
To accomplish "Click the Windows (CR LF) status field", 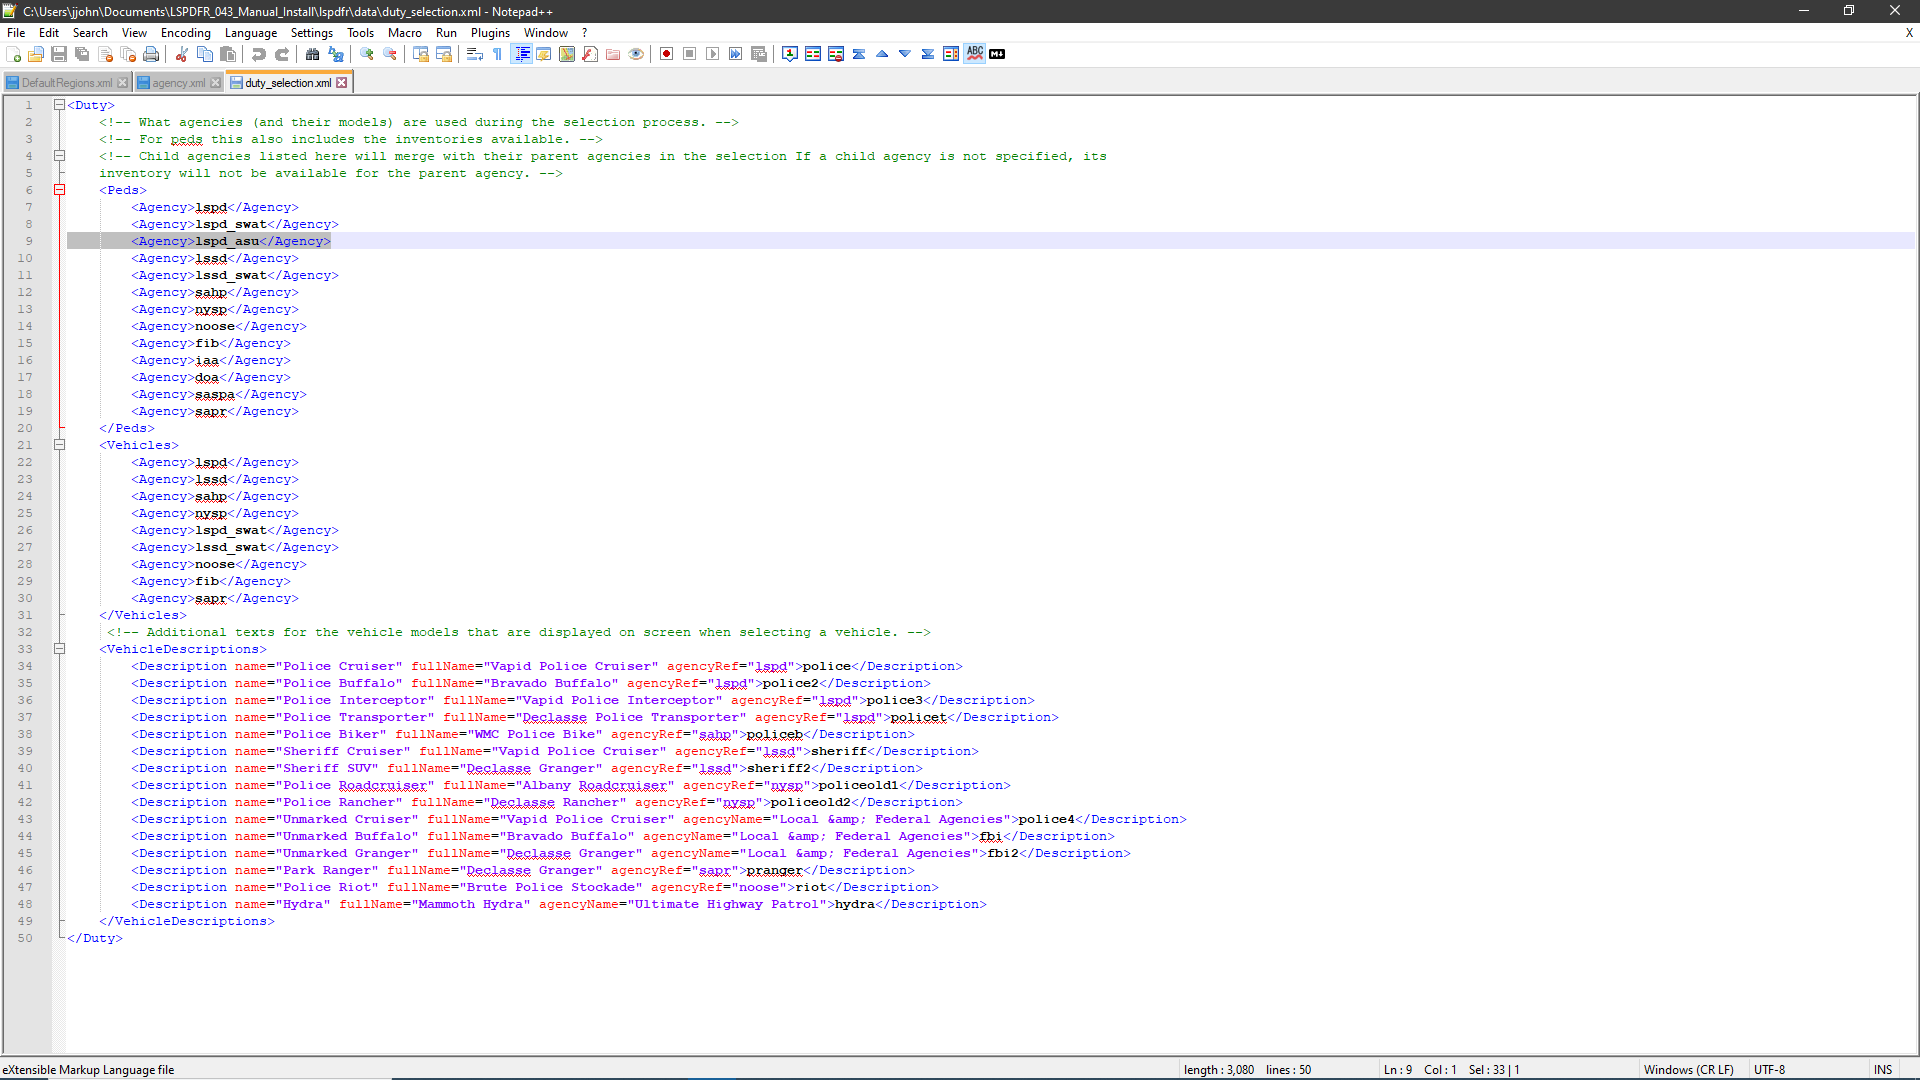I will tap(1688, 1070).
